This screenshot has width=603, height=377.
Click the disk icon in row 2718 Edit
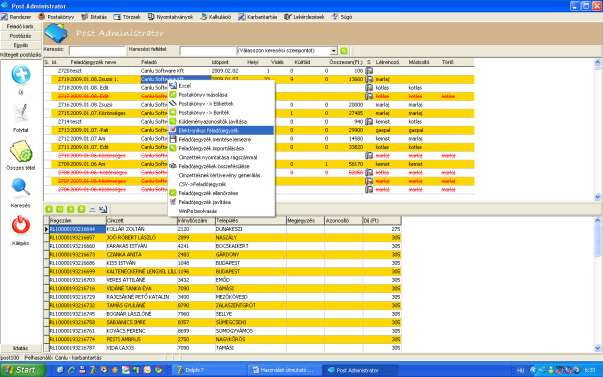(369, 88)
